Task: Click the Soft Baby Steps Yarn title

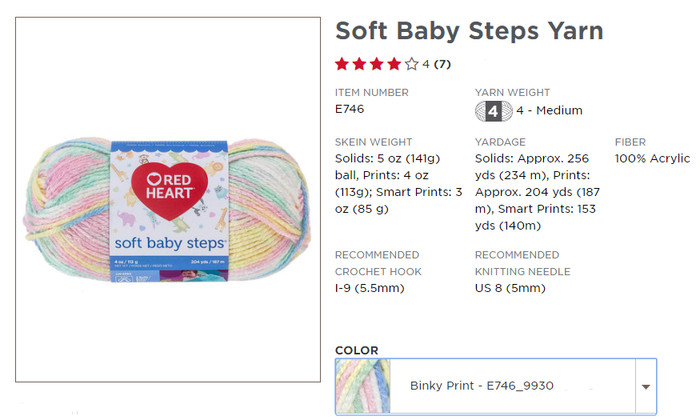Action: (x=469, y=31)
